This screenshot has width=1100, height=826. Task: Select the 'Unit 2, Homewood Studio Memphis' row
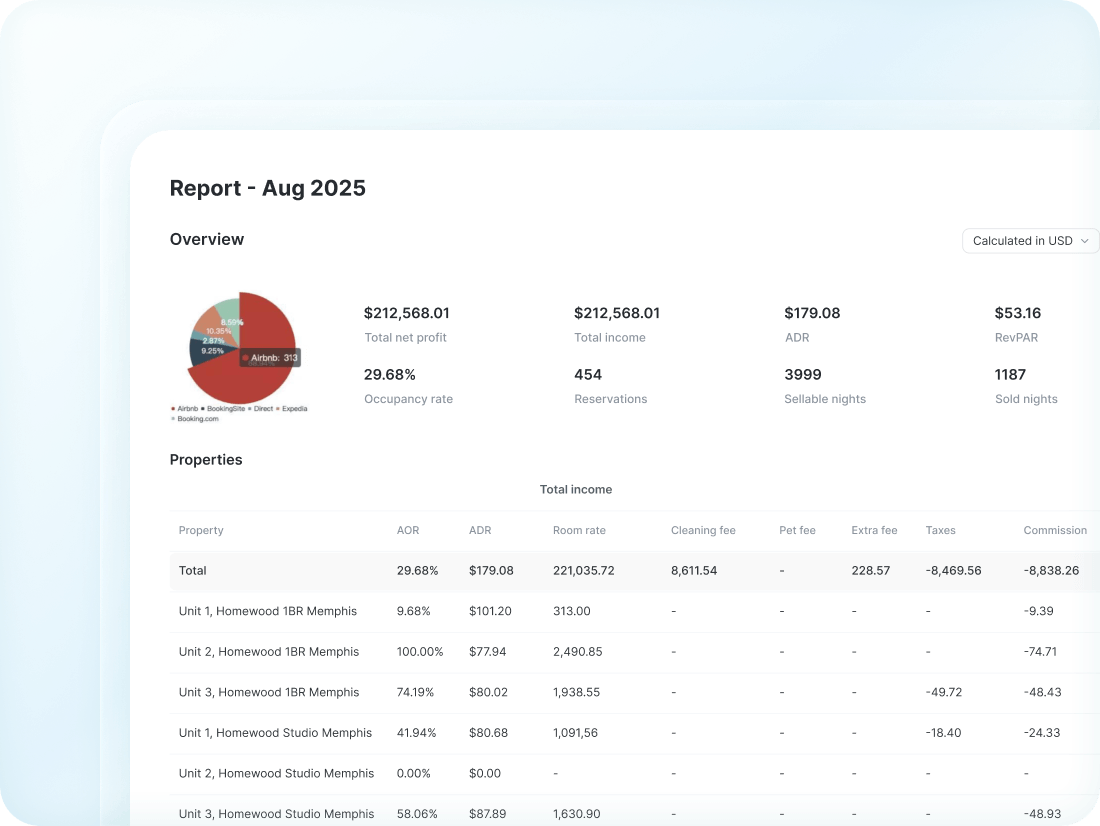pyautogui.click(x=275, y=773)
